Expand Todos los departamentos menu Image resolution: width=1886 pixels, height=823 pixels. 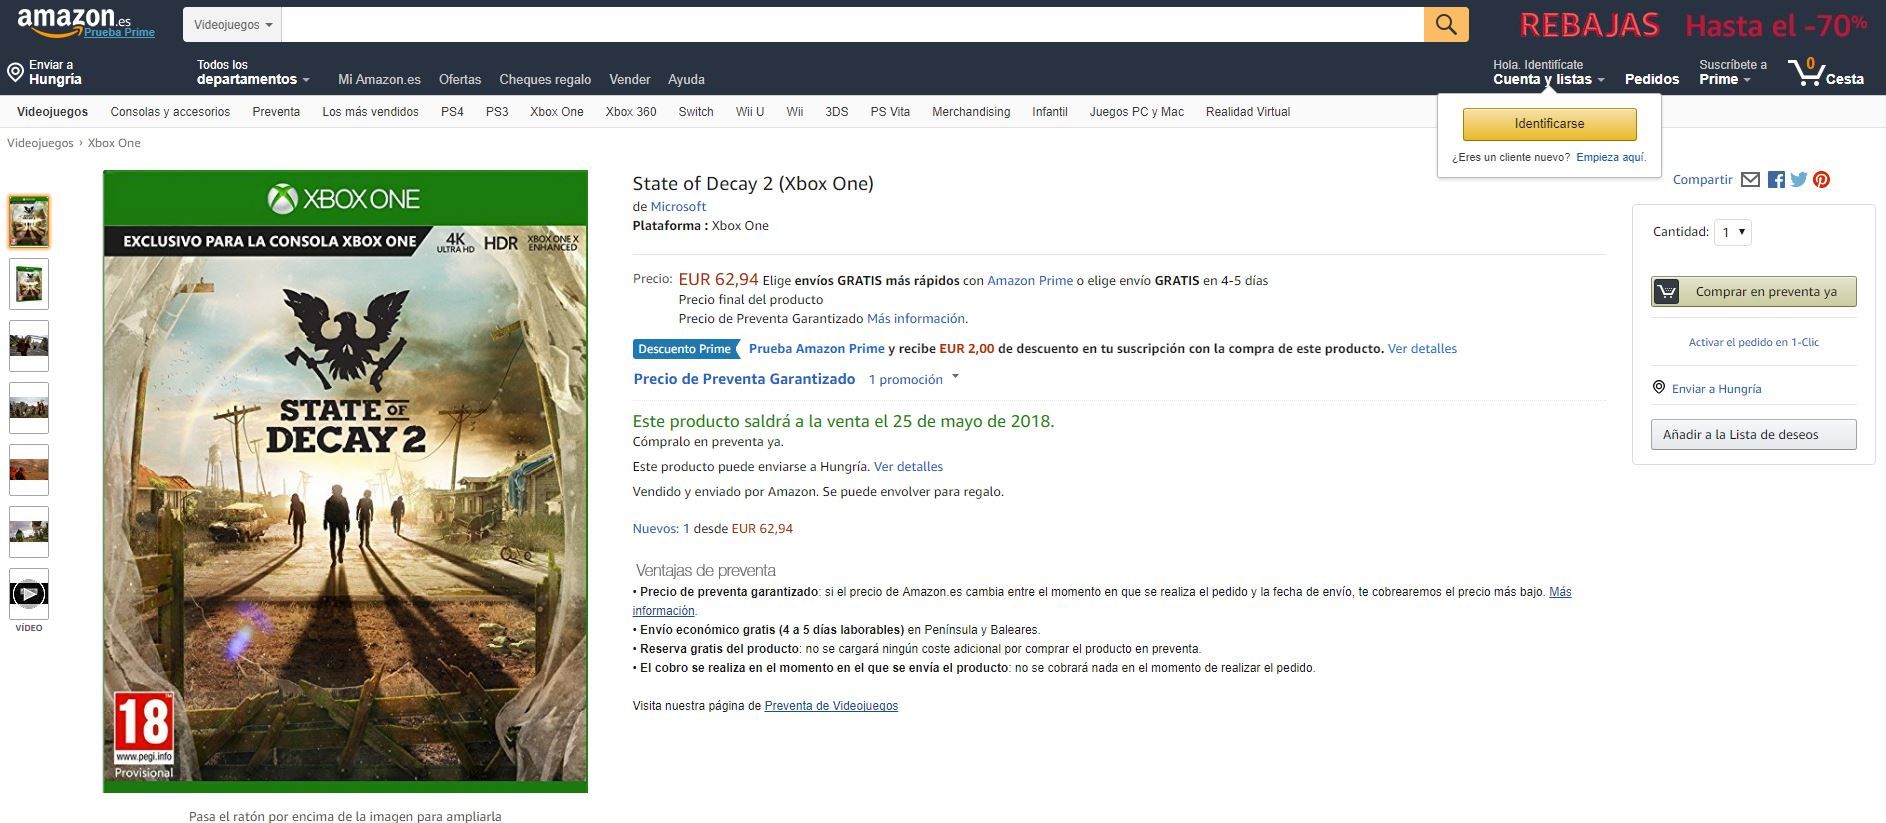coord(253,72)
